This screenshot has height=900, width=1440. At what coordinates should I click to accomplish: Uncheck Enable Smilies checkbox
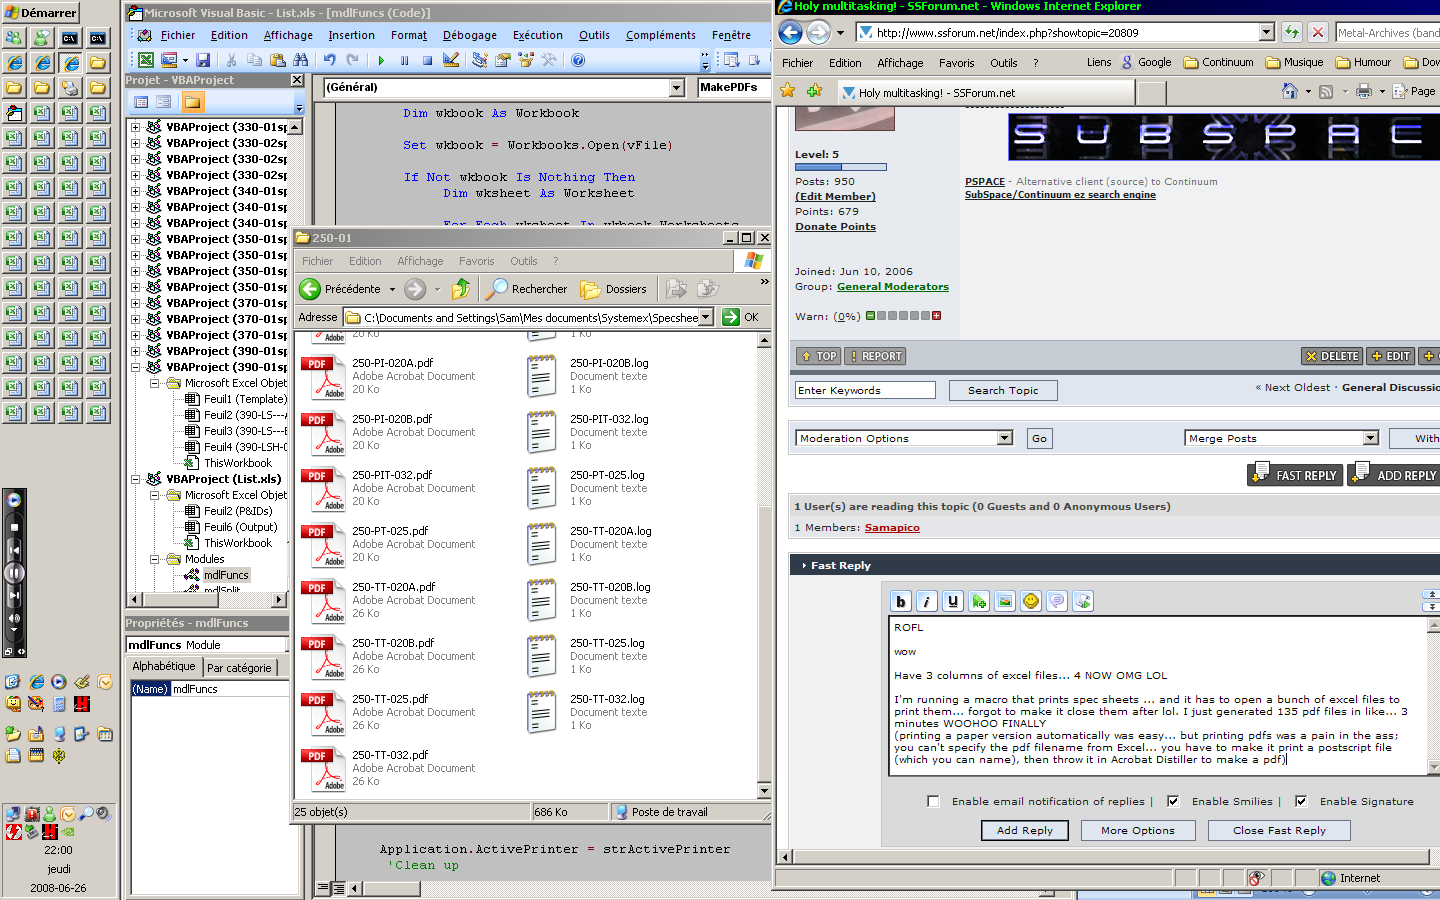(1173, 801)
